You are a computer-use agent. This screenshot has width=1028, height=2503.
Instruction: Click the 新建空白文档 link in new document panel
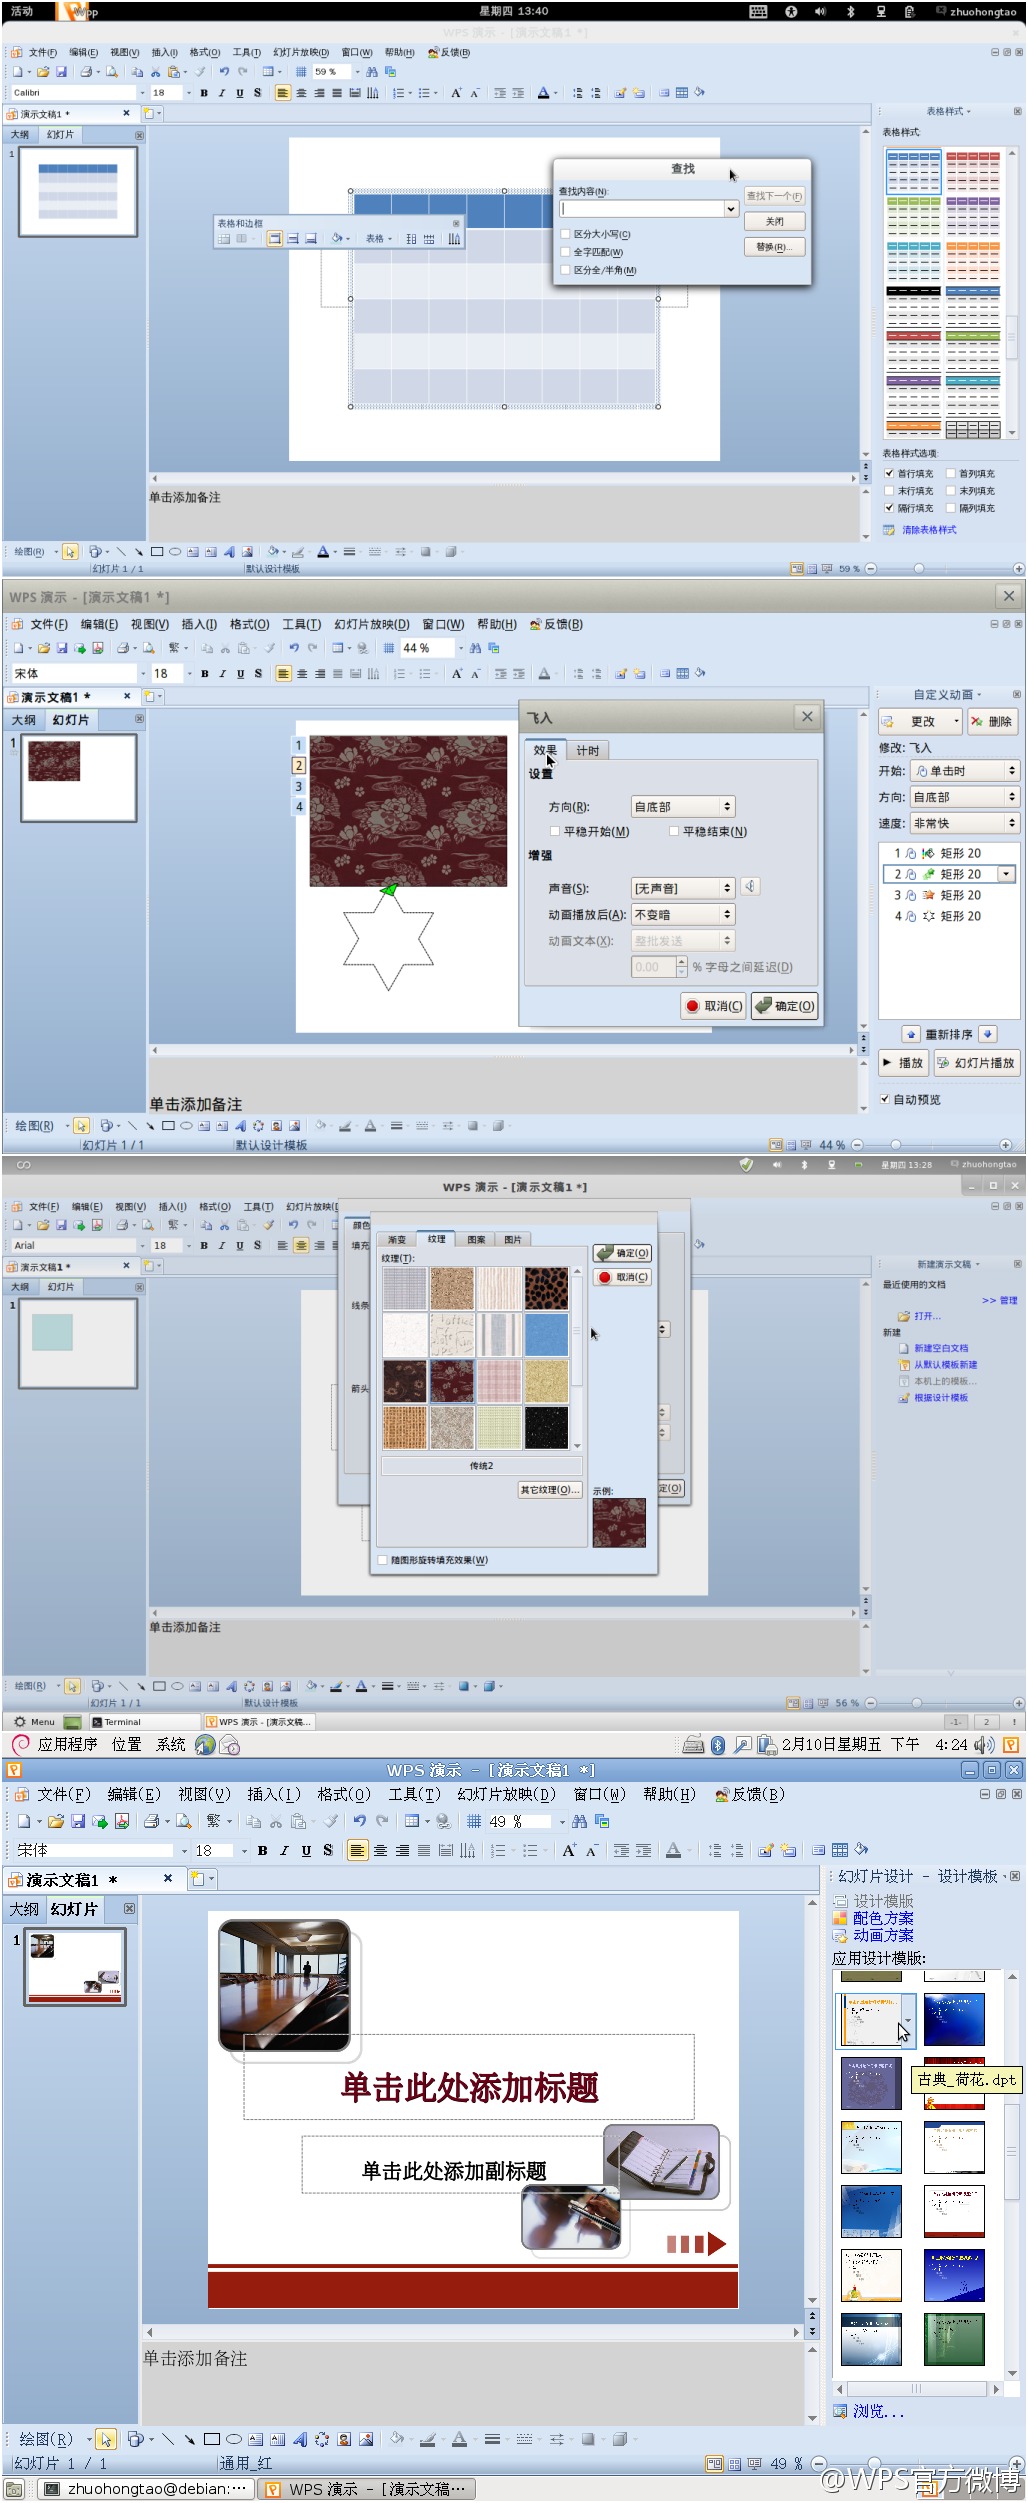[940, 1348]
